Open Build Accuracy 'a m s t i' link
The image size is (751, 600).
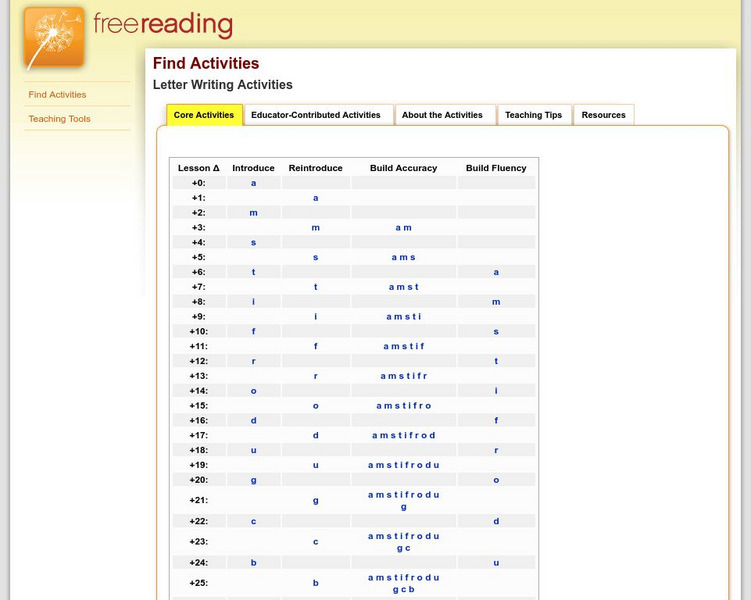tap(404, 317)
